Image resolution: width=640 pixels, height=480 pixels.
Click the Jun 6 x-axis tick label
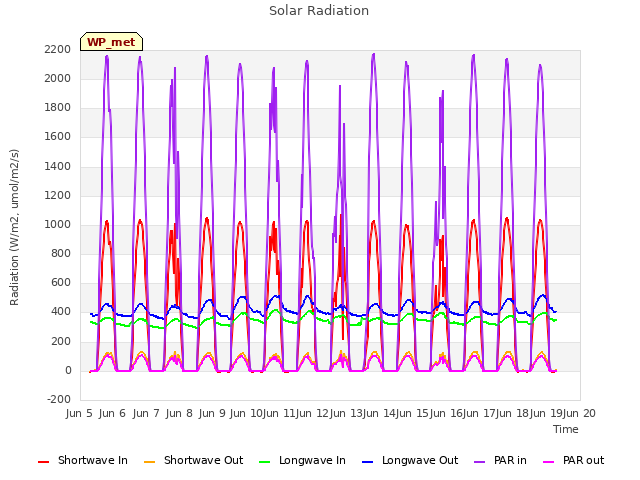(x=112, y=413)
